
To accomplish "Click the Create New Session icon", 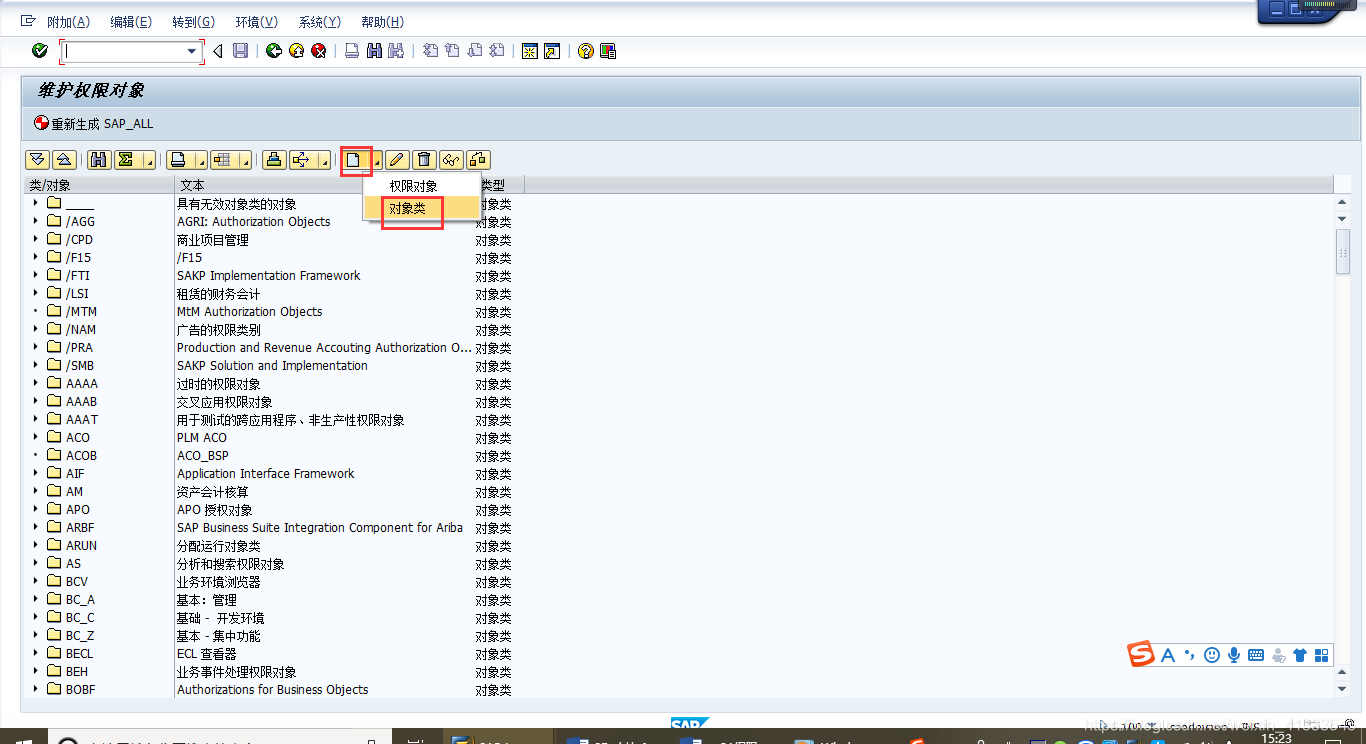I will pyautogui.click(x=530, y=51).
